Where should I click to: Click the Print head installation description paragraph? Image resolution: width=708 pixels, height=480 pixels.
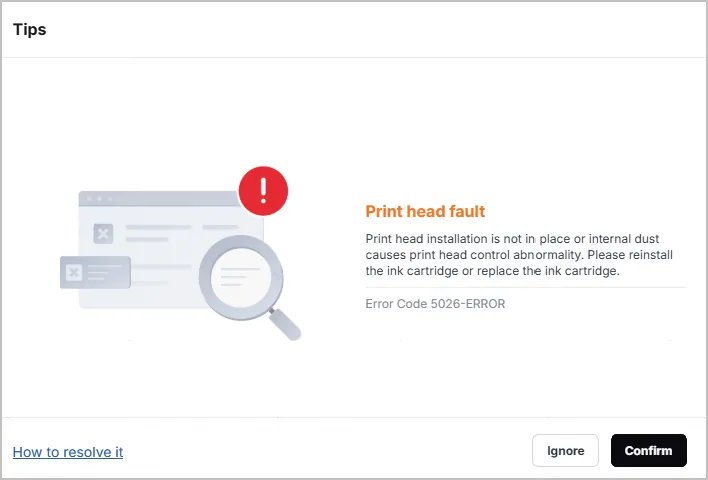pos(519,255)
